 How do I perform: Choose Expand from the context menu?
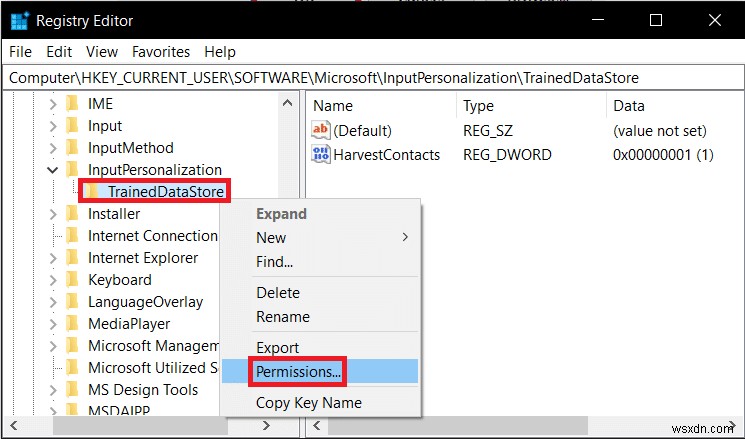320,214
